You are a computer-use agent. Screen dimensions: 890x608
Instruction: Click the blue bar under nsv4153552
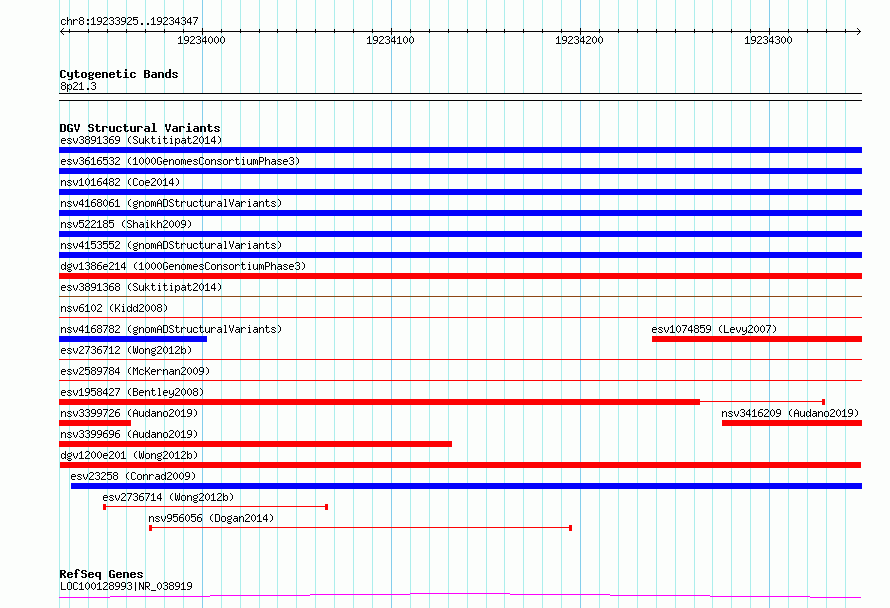(460, 255)
